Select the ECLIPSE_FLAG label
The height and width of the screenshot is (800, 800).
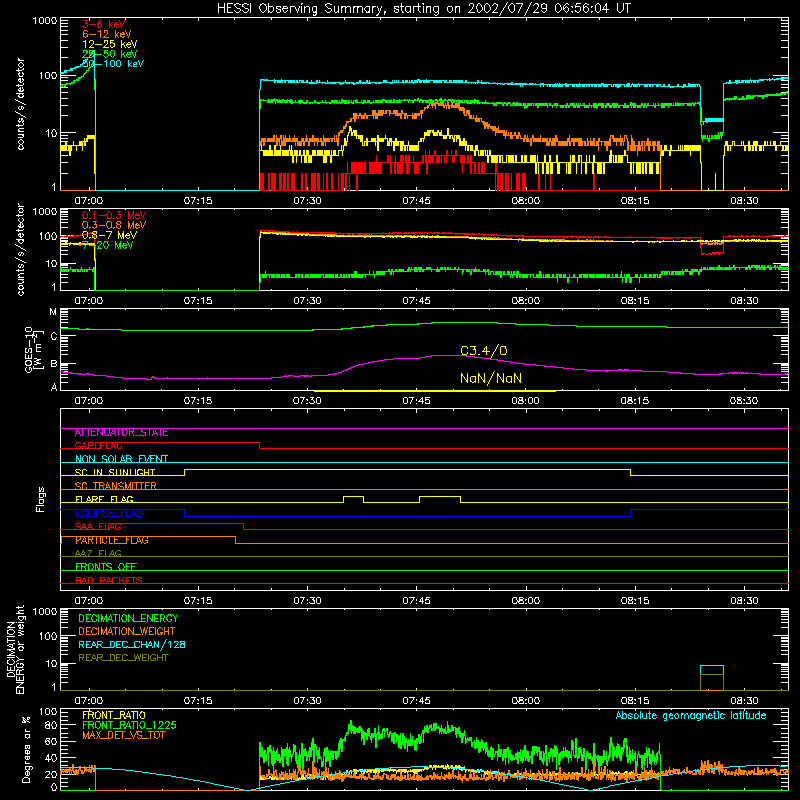tap(109, 513)
